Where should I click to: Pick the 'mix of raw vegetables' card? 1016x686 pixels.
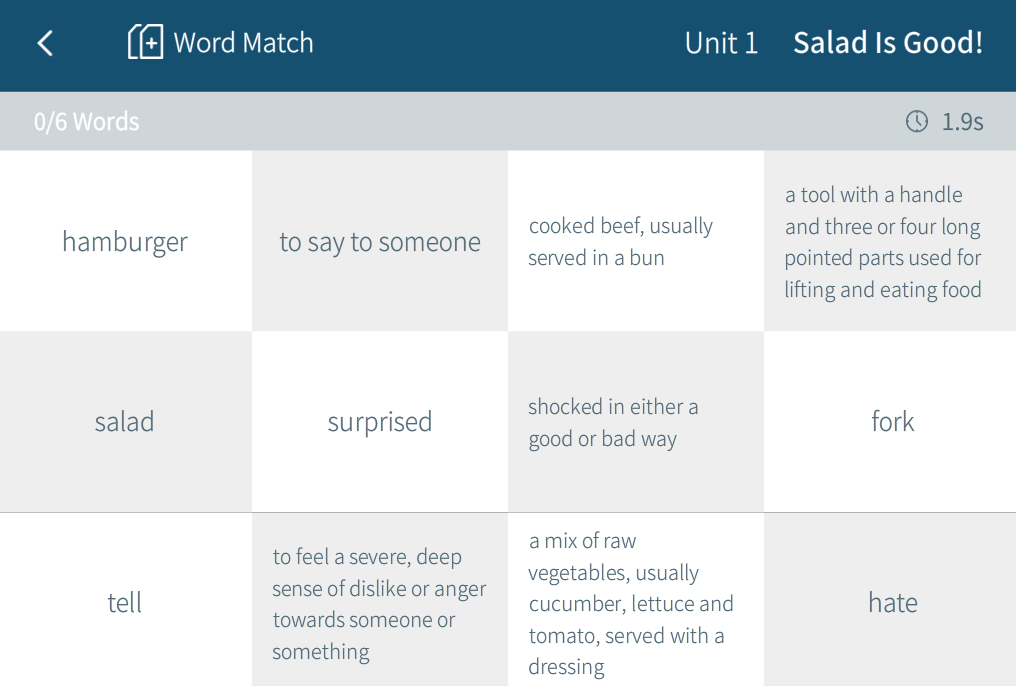635,602
